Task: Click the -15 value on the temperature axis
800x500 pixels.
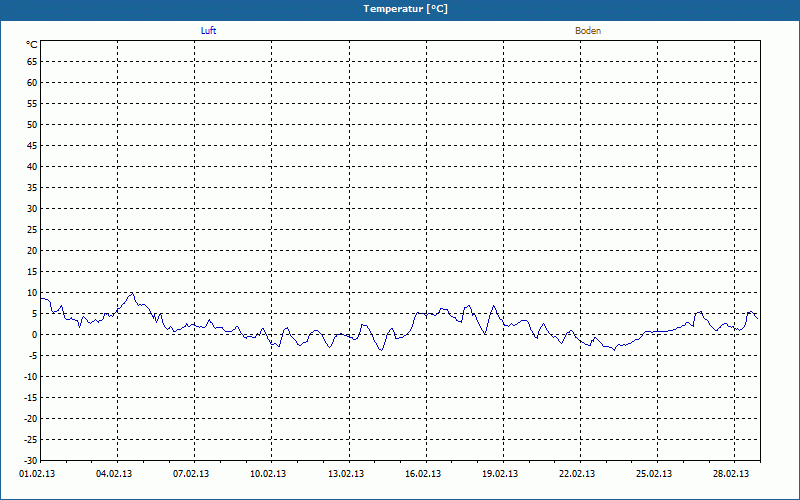Action: click(x=31, y=397)
